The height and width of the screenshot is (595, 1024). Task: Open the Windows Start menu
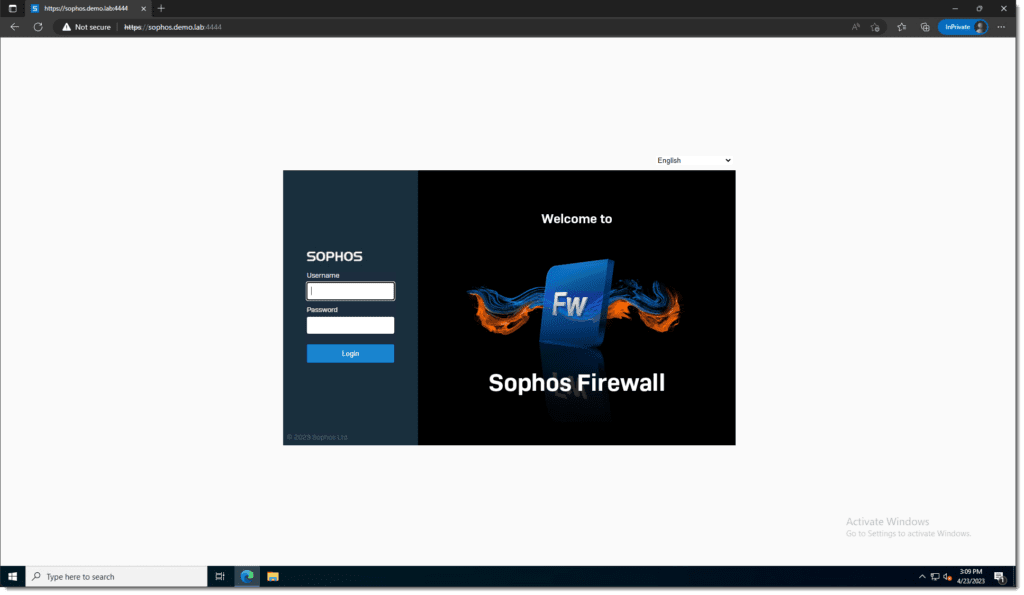pos(12,579)
